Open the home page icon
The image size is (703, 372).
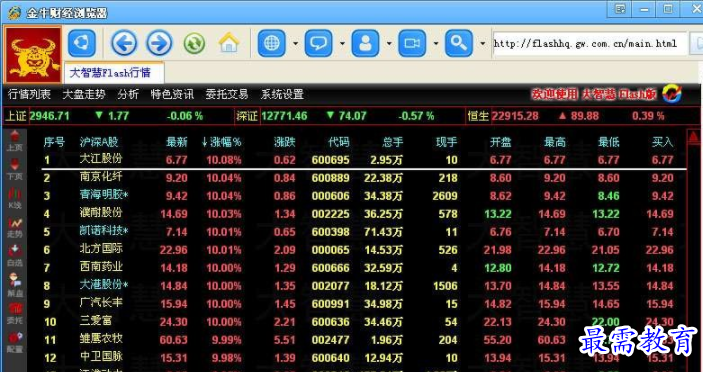tap(229, 43)
